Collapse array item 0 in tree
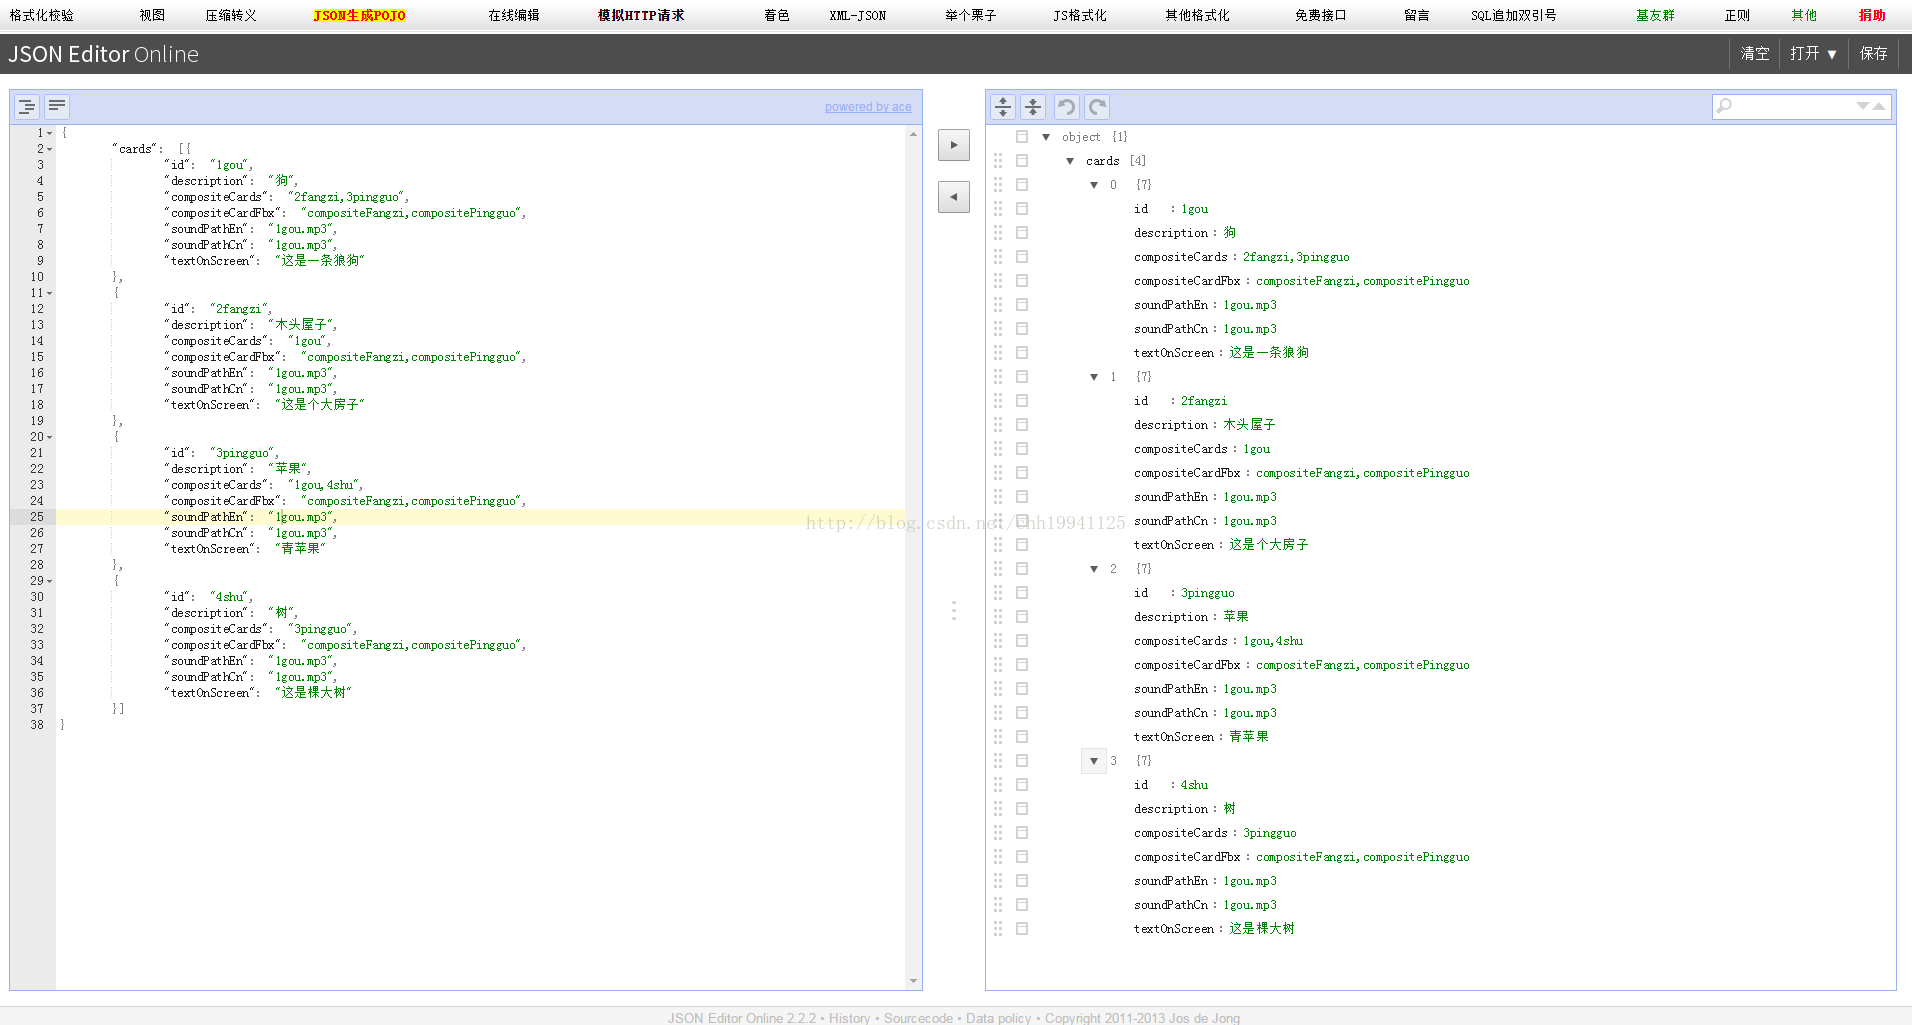The width and height of the screenshot is (1912, 1025). pyautogui.click(x=1094, y=185)
